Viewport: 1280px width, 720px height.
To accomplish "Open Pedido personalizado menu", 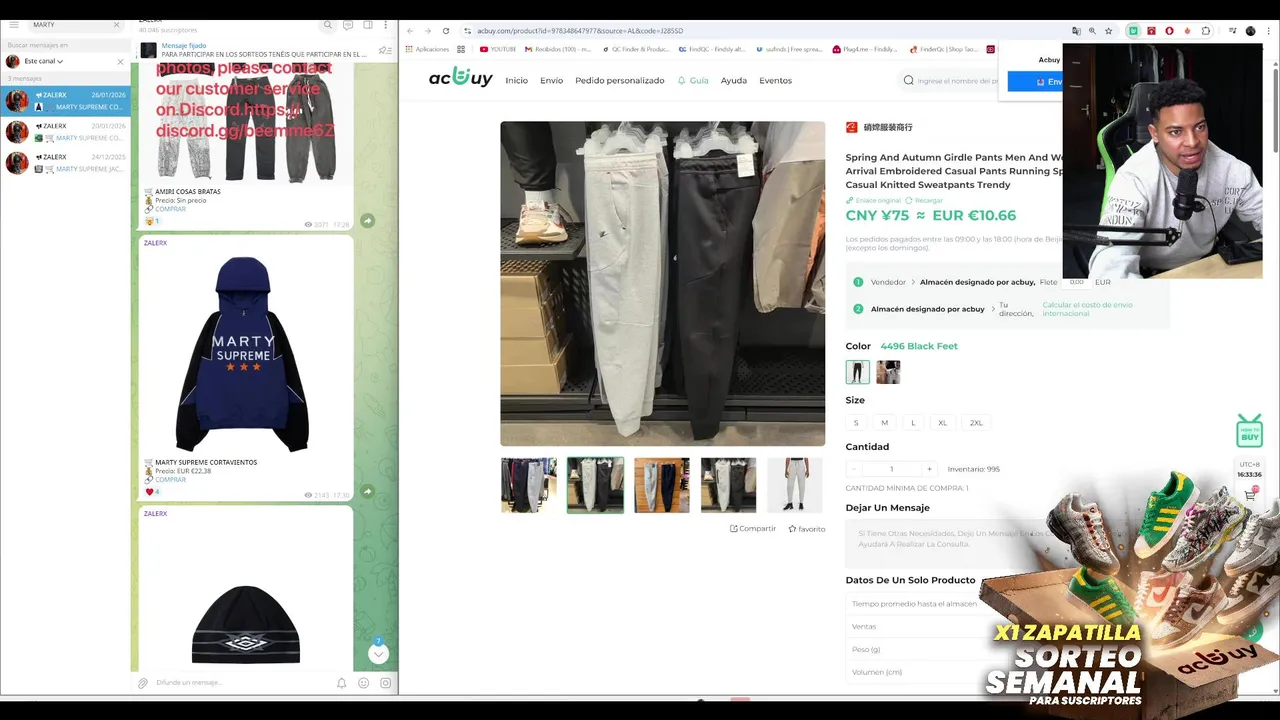I will [x=619, y=80].
